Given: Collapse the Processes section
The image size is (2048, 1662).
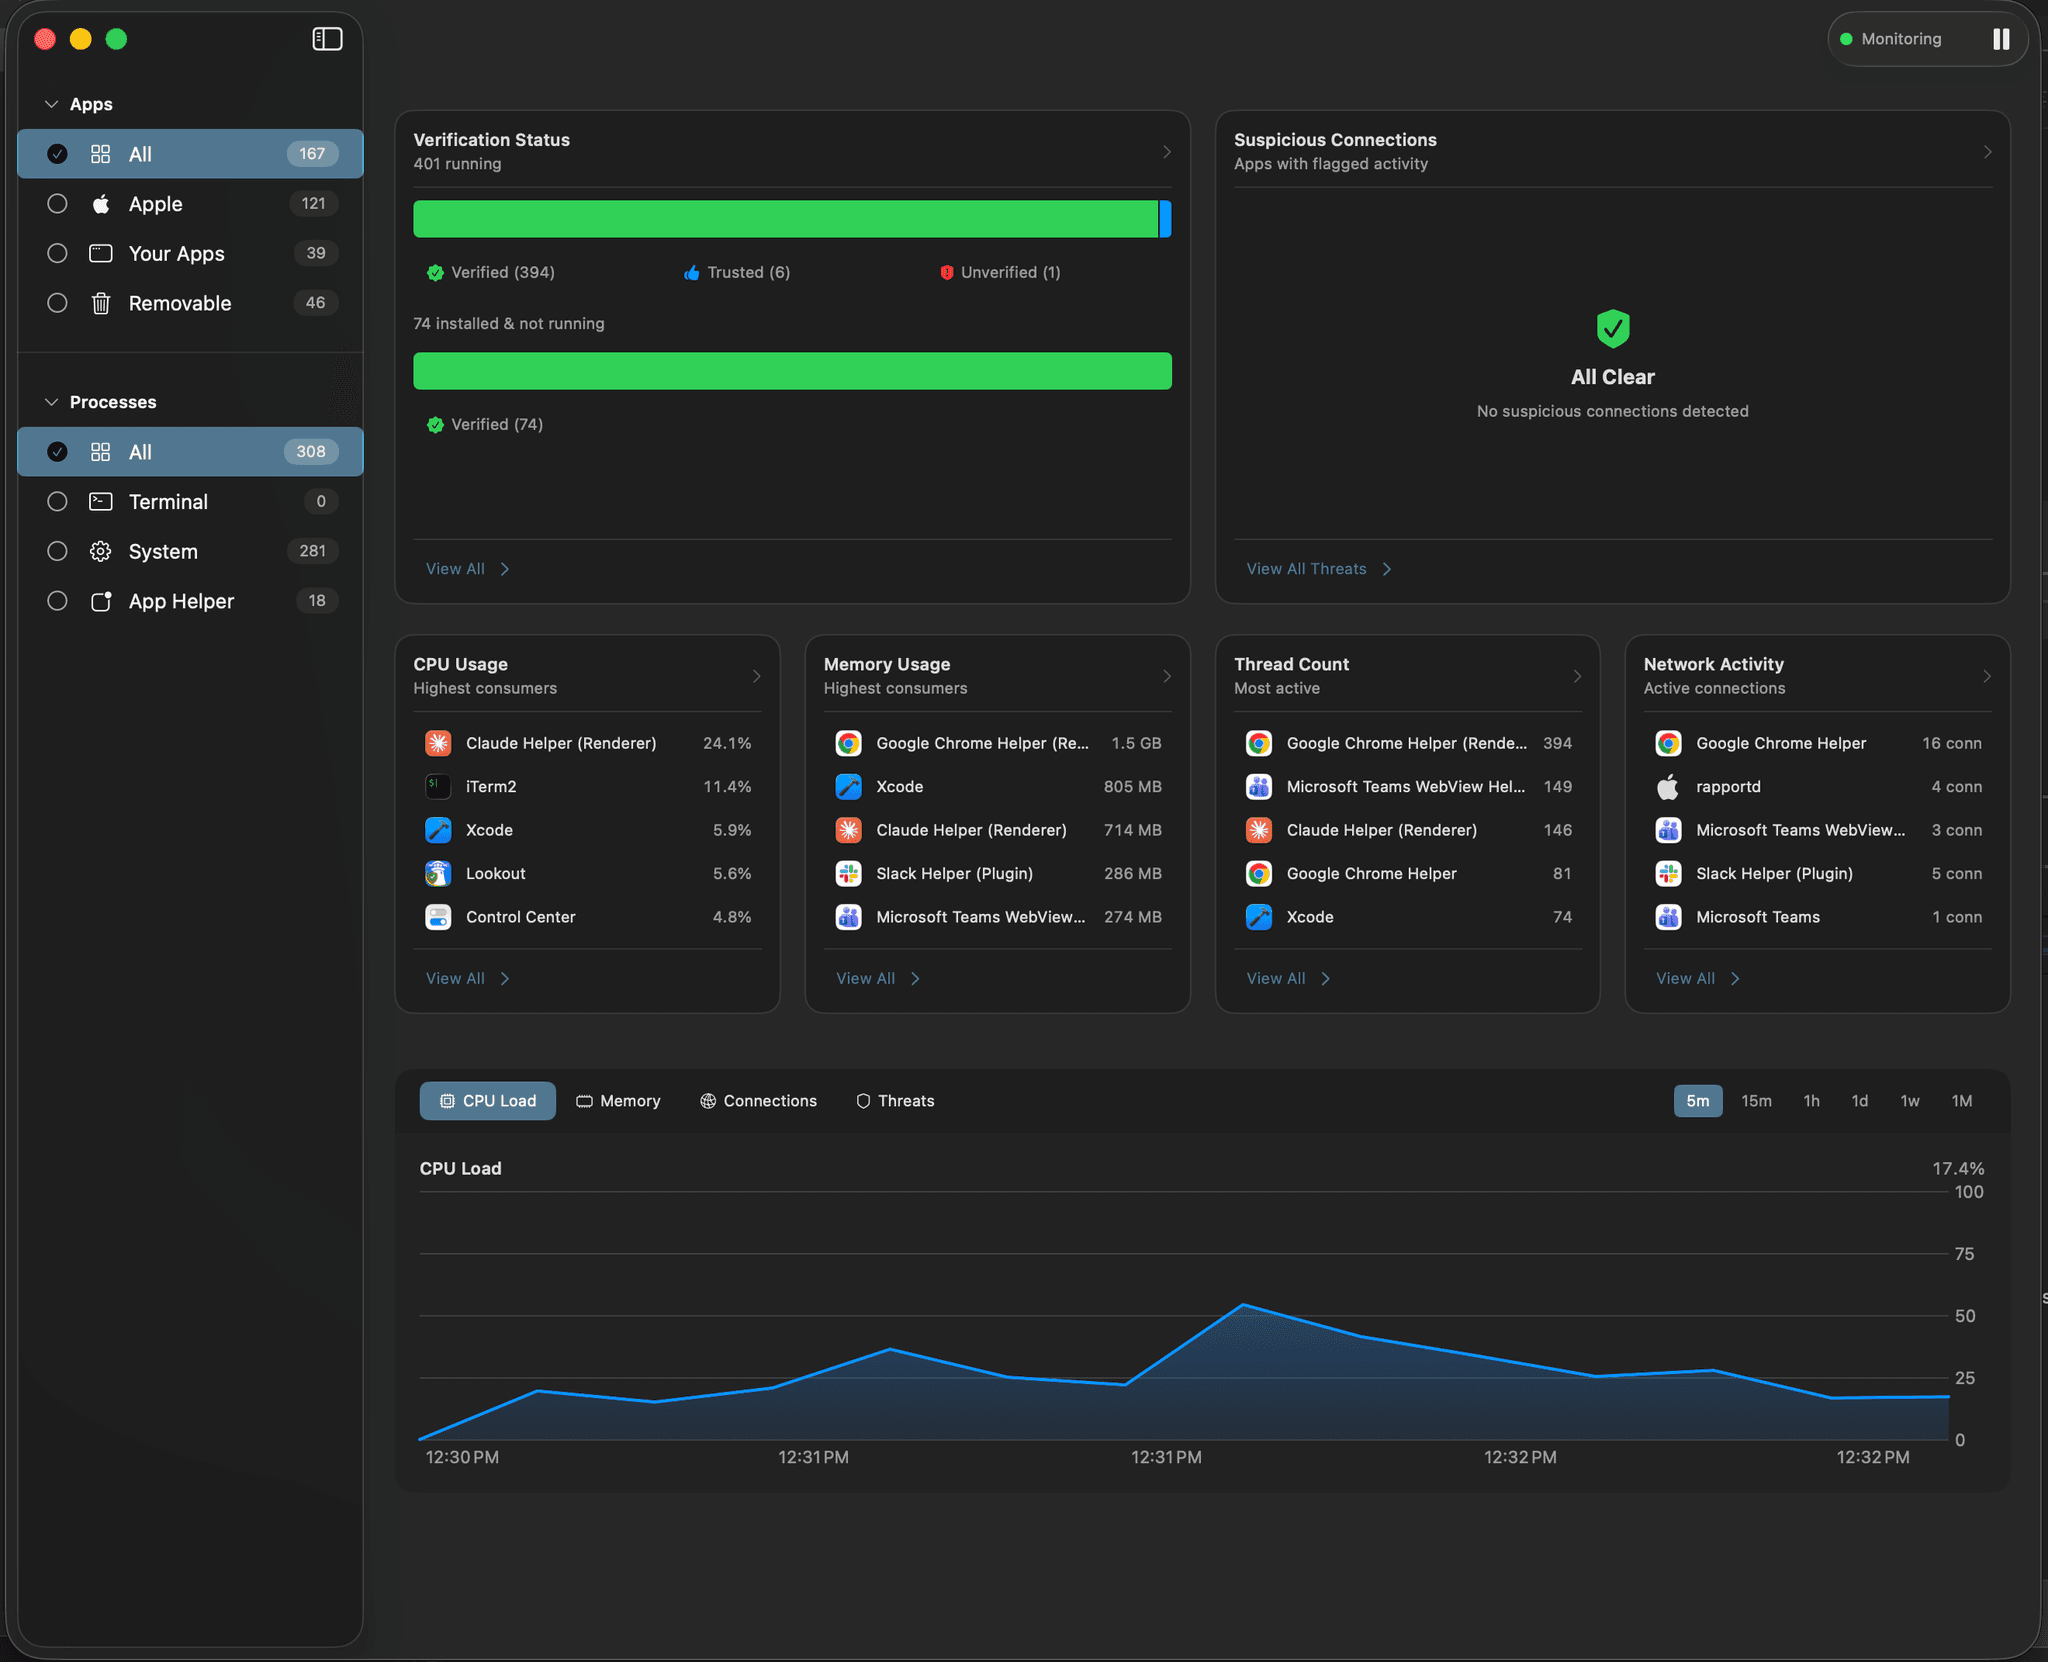Looking at the screenshot, I should [50, 401].
